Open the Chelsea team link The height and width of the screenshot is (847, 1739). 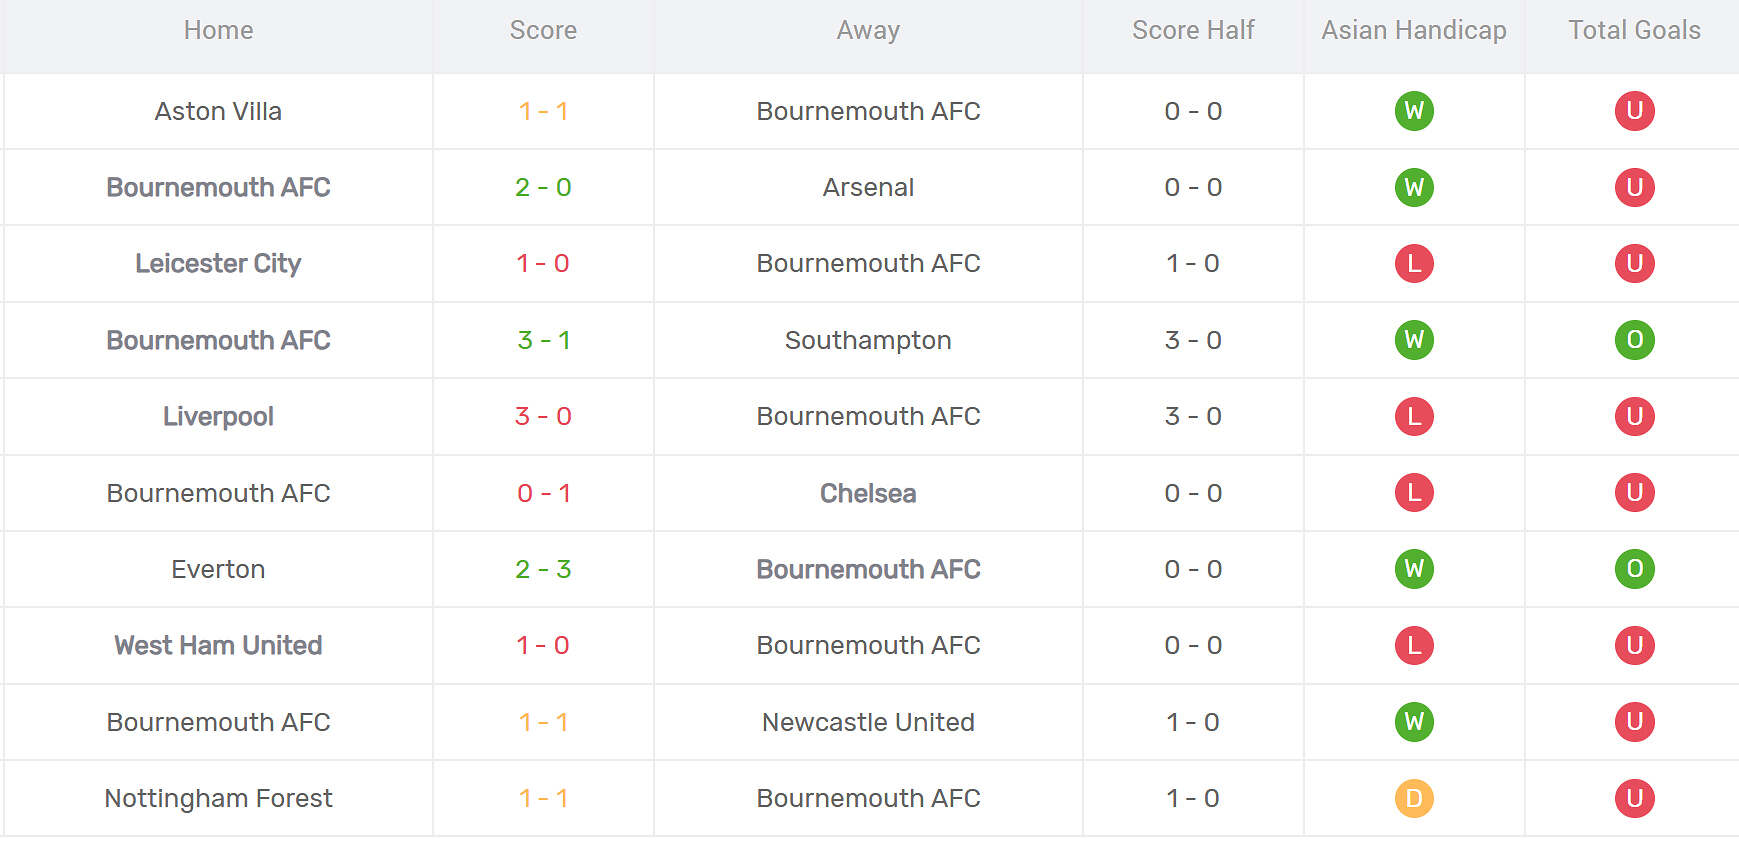(x=868, y=493)
